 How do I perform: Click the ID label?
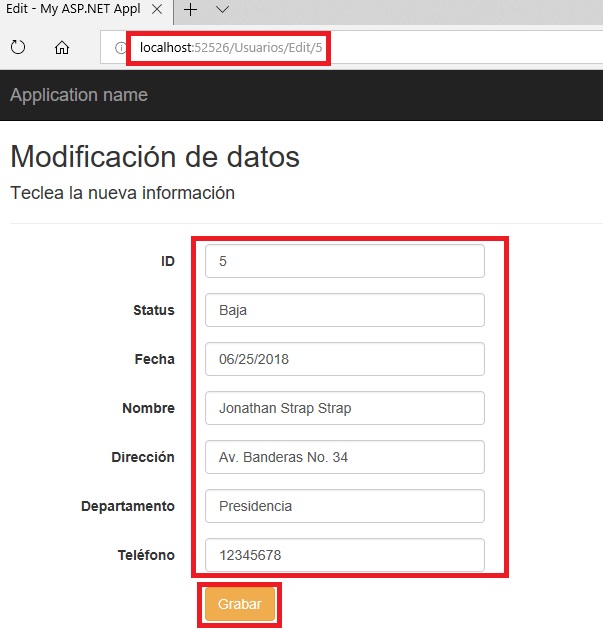point(168,261)
